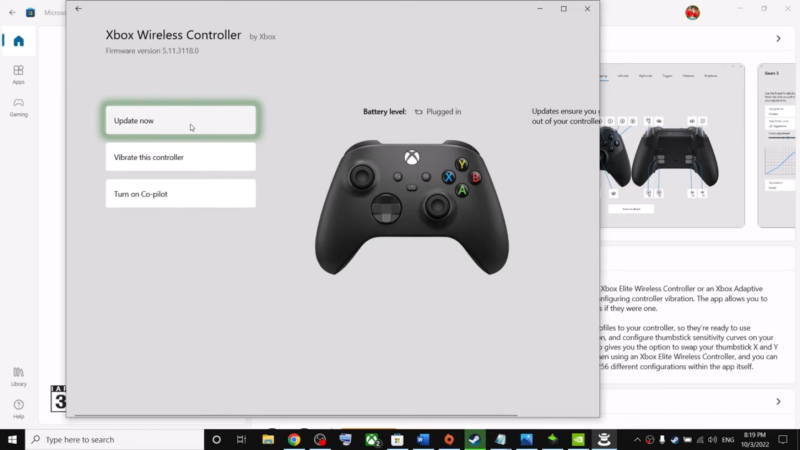Image resolution: width=800 pixels, height=450 pixels.
Task: Open Xbox app on taskbar
Action: (372, 439)
